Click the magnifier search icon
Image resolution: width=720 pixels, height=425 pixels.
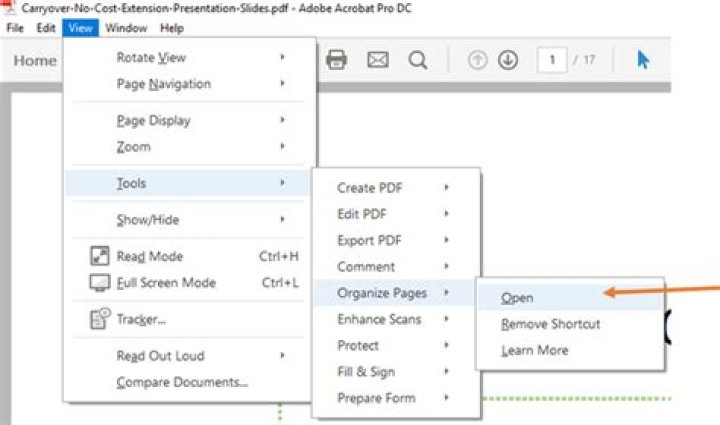click(x=418, y=60)
